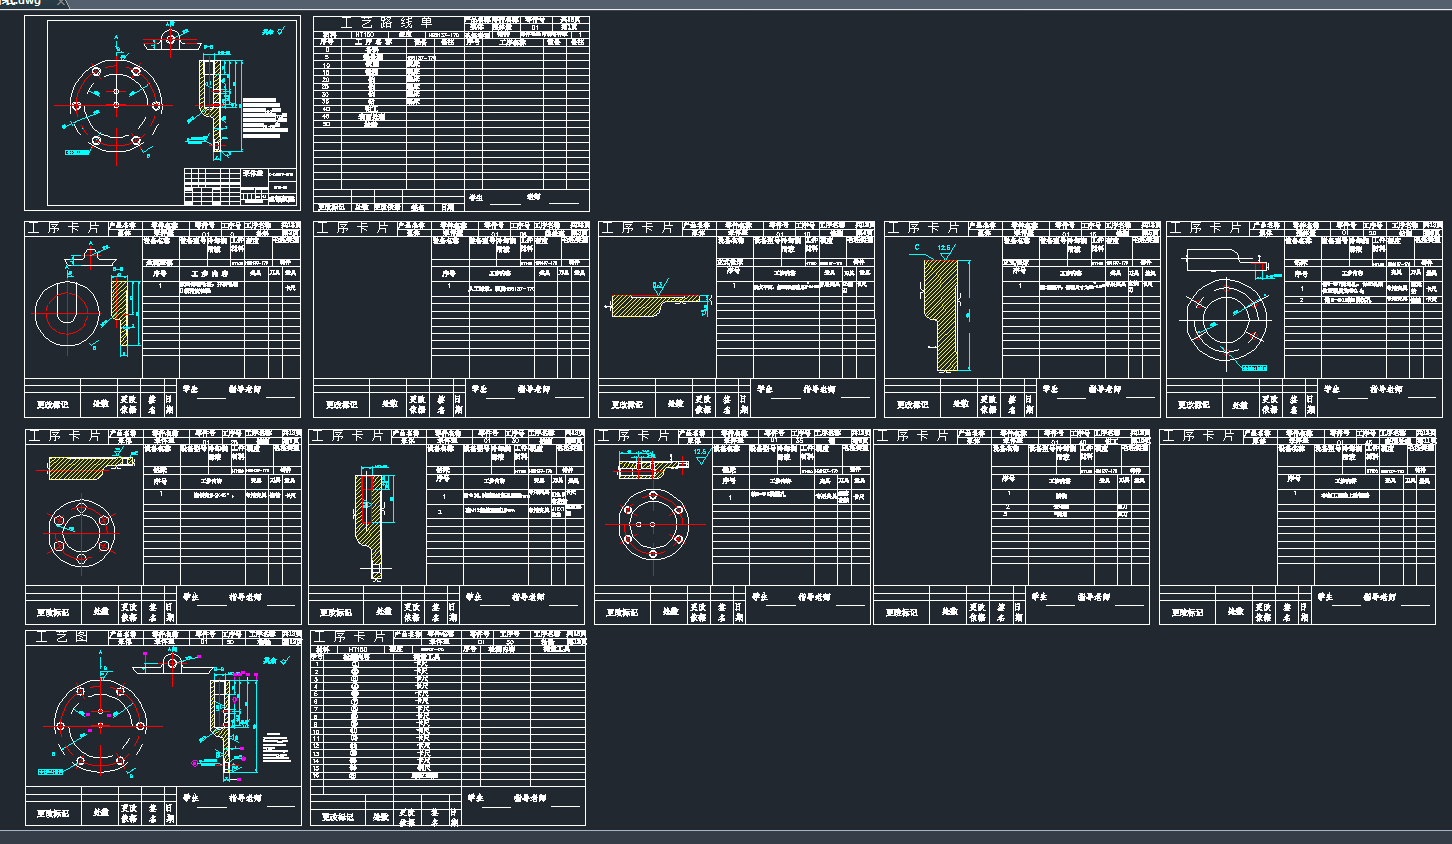Close the .dwg drawing tab
This screenshot has width=1452, height=844.
[61, 3]
